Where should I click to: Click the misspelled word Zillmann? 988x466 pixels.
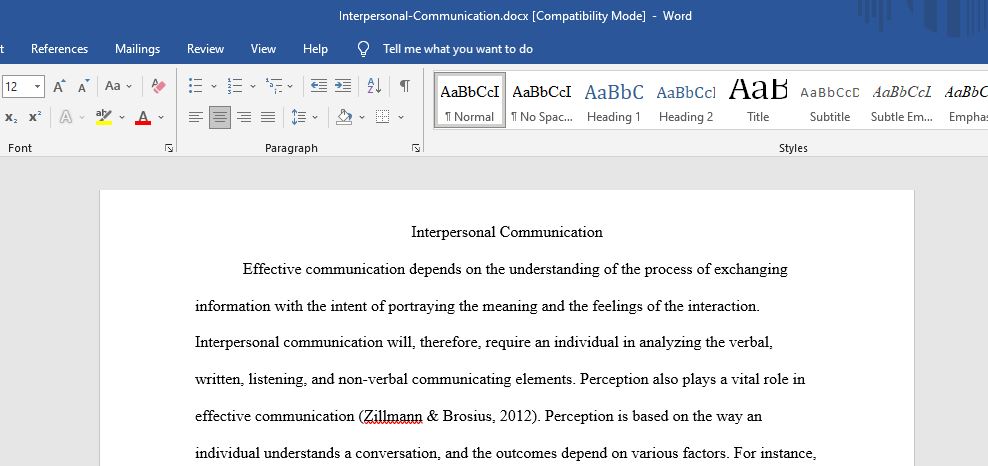[x=393, y=417]
